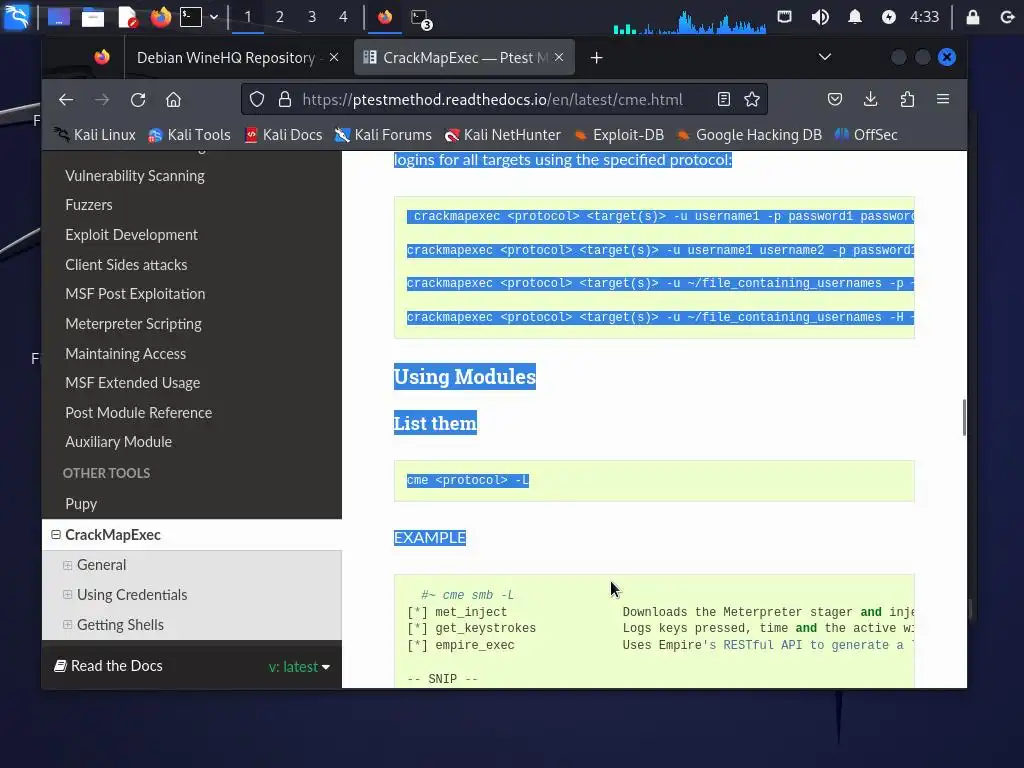Open Post Module Reference in sidebar
This screenshot has width=1024, height=768.
pos(138,413)
